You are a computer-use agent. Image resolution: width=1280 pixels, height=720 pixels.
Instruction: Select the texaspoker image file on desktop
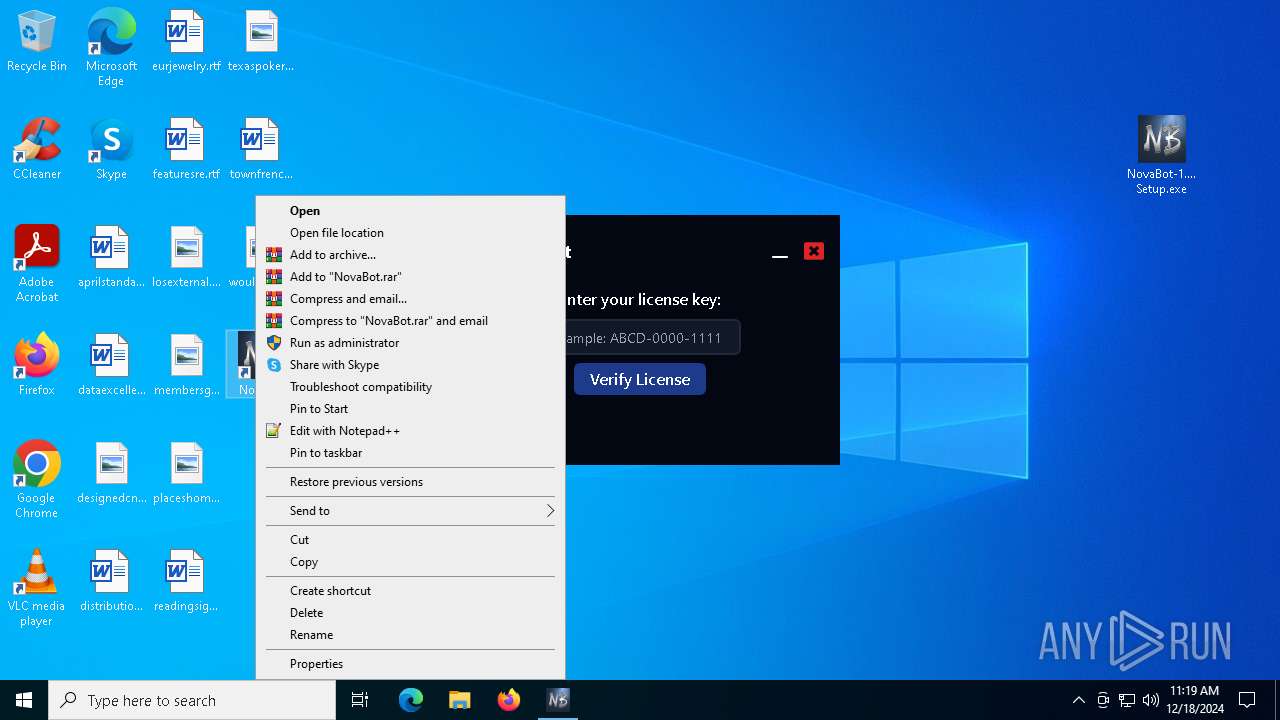pyautogui.click(x=261, y=42)
